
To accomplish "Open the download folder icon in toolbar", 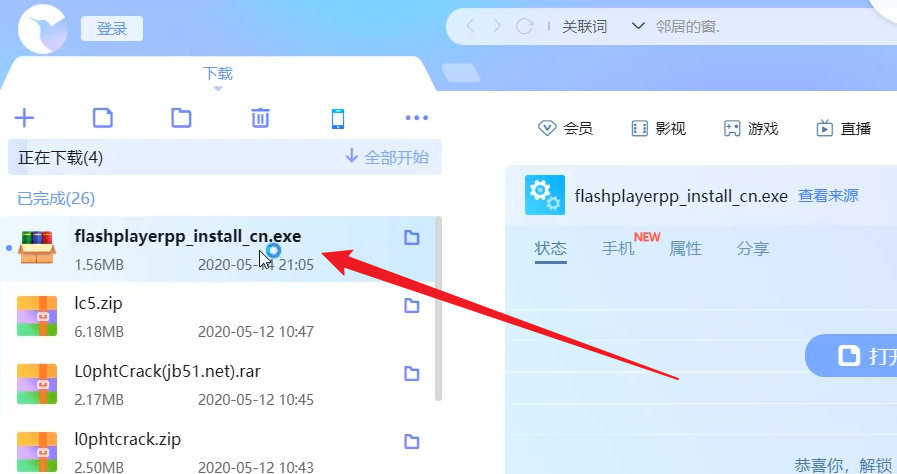I will click(x=181, y=118).
